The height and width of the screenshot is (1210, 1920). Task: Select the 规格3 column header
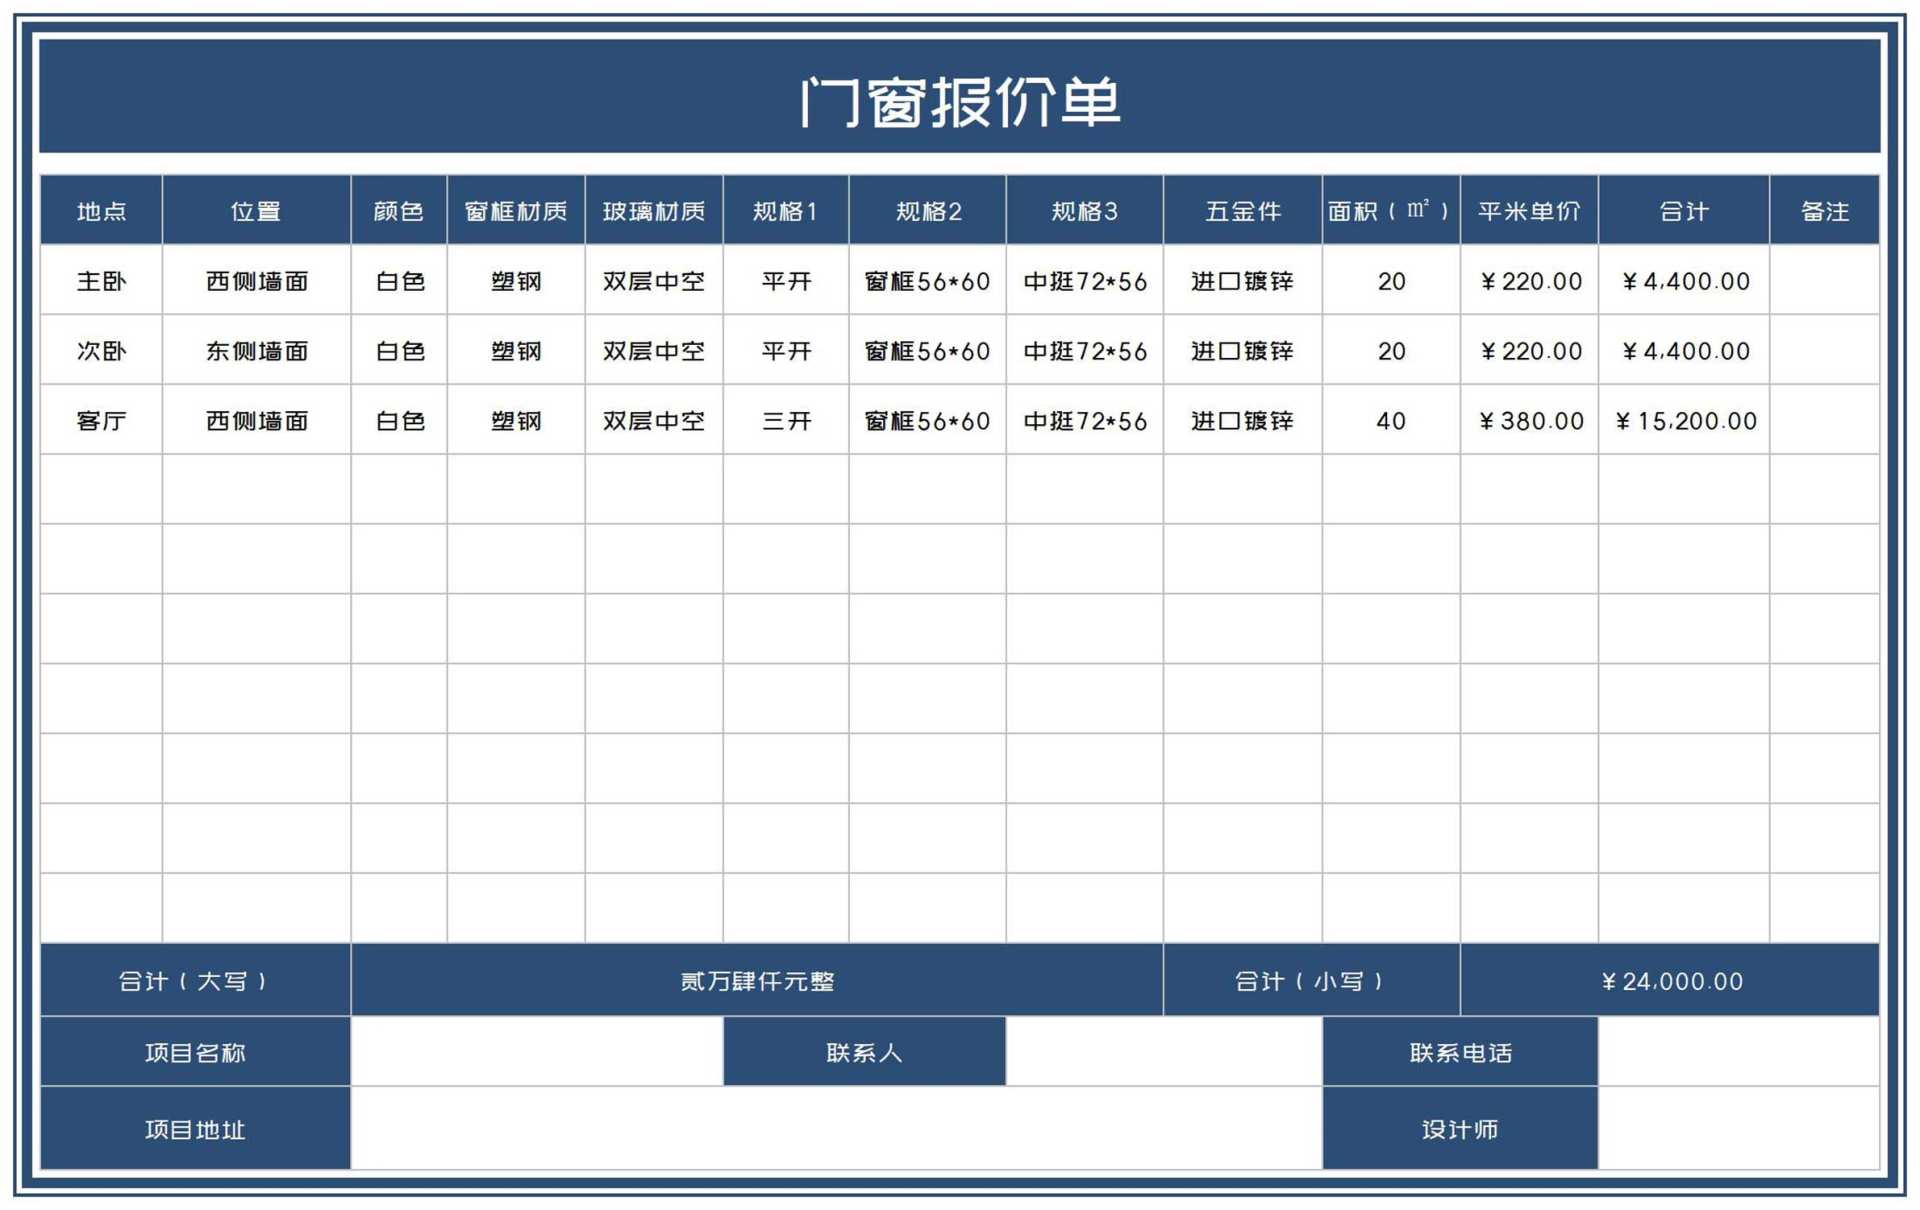tap(1085, 210)
